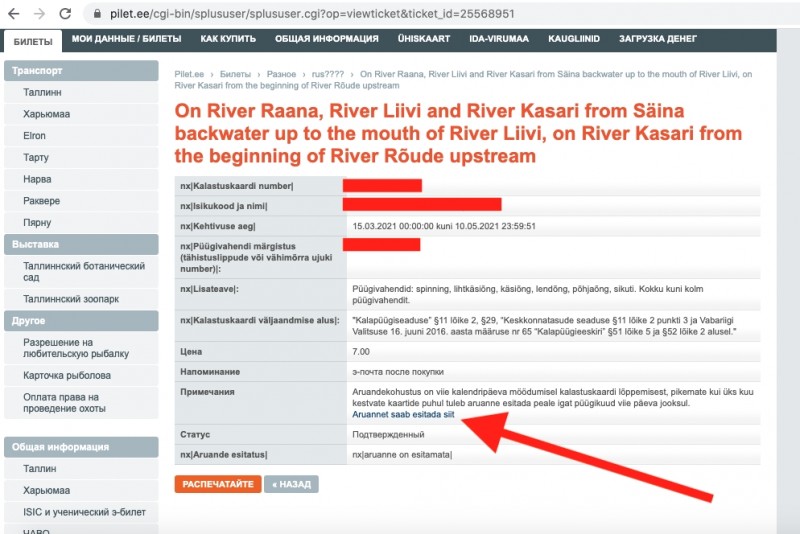The image size is (800, 534).
Task: Reload the page with refresh icon
Action: (65, 14)
